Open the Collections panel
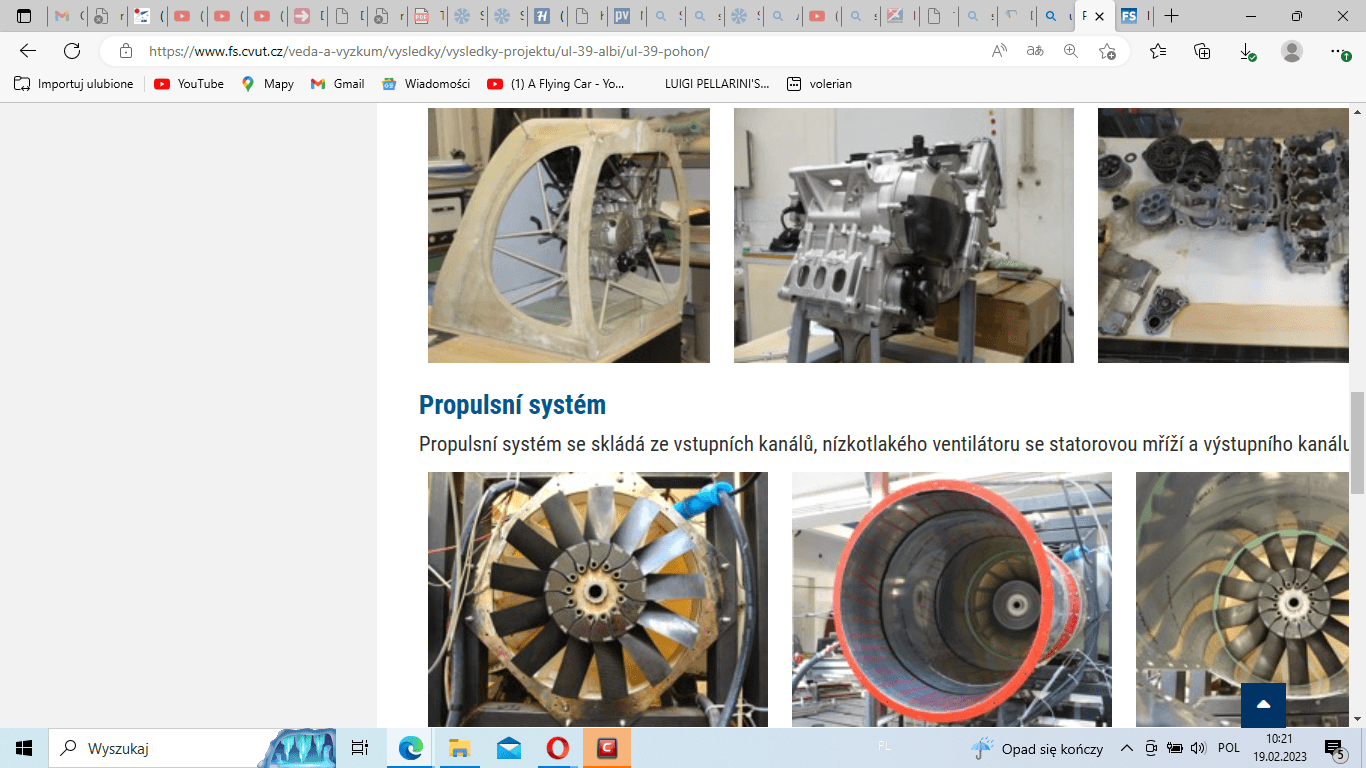1366x768 pixels. 1202,51
